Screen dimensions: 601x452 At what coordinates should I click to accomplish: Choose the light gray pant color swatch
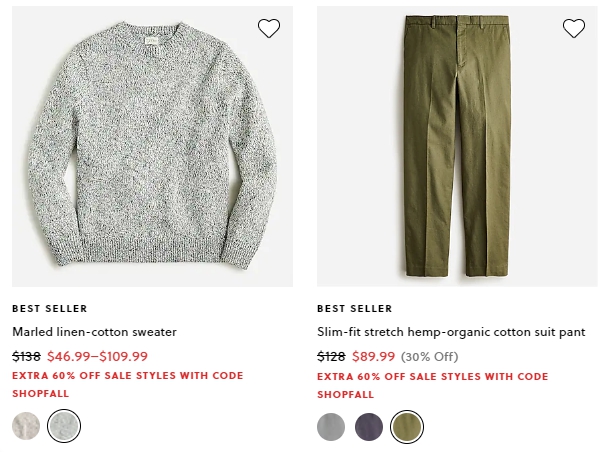pos(331,427)
